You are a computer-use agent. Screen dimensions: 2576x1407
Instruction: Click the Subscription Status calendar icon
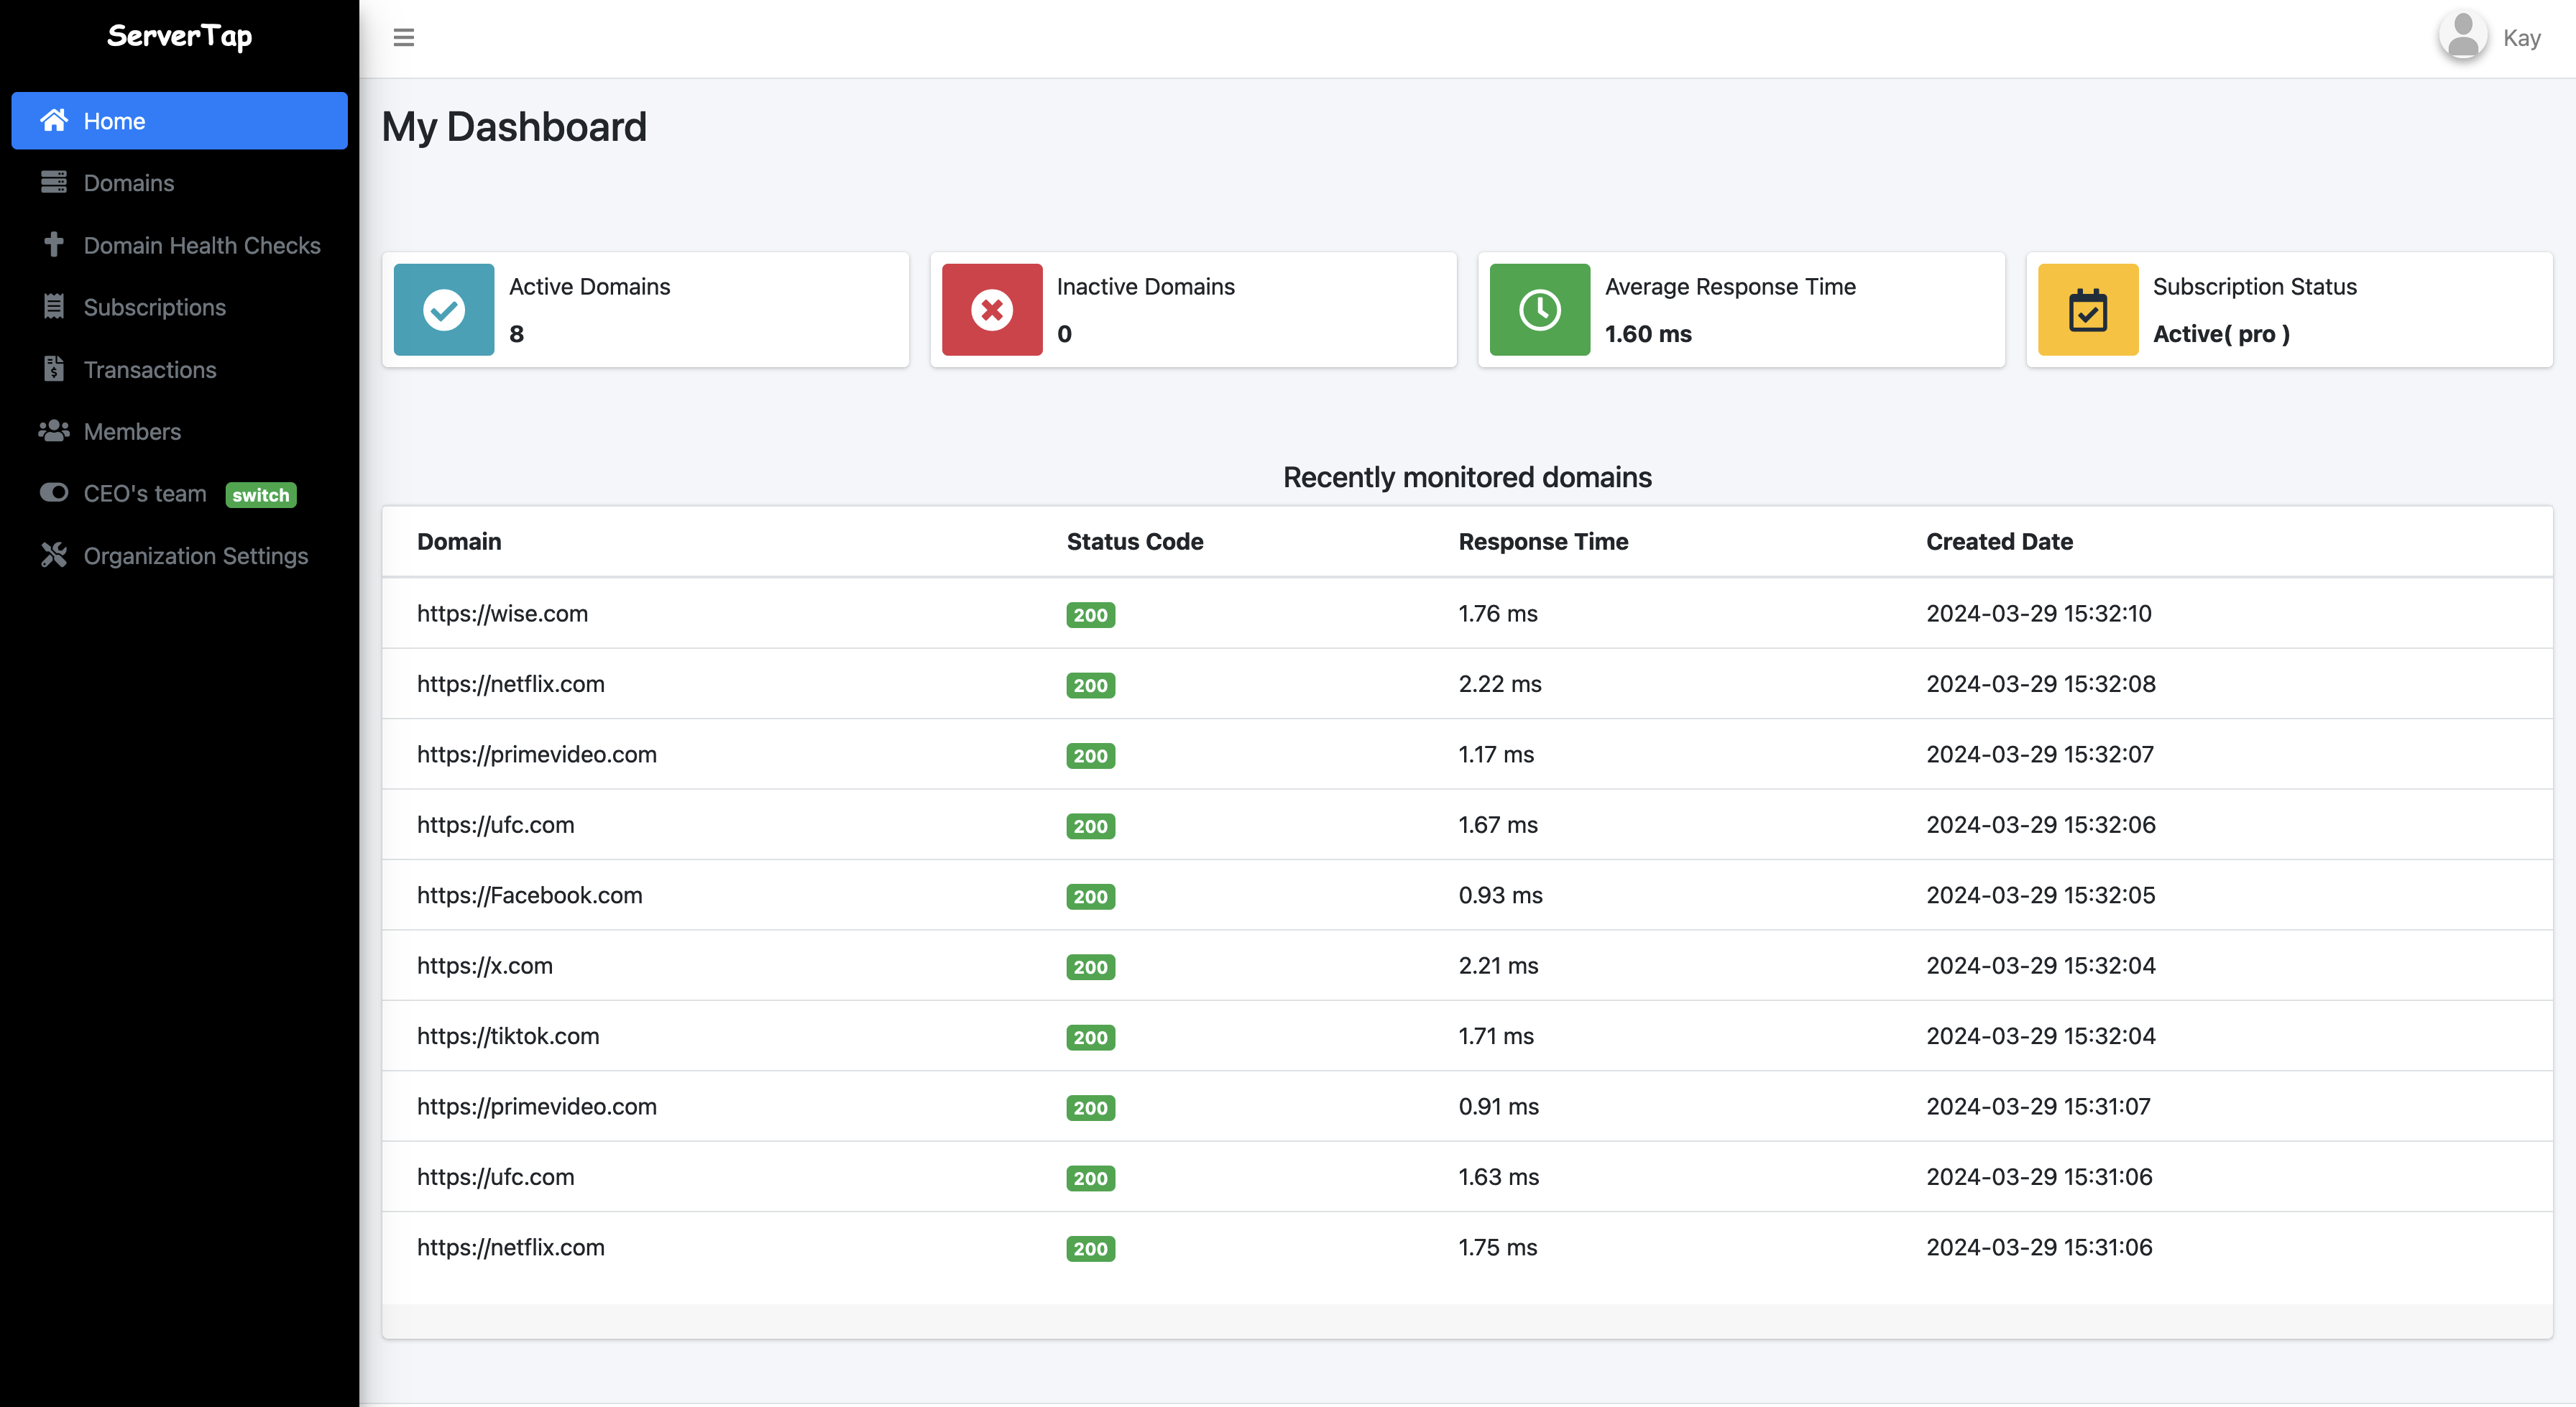tap(2088, 310)
